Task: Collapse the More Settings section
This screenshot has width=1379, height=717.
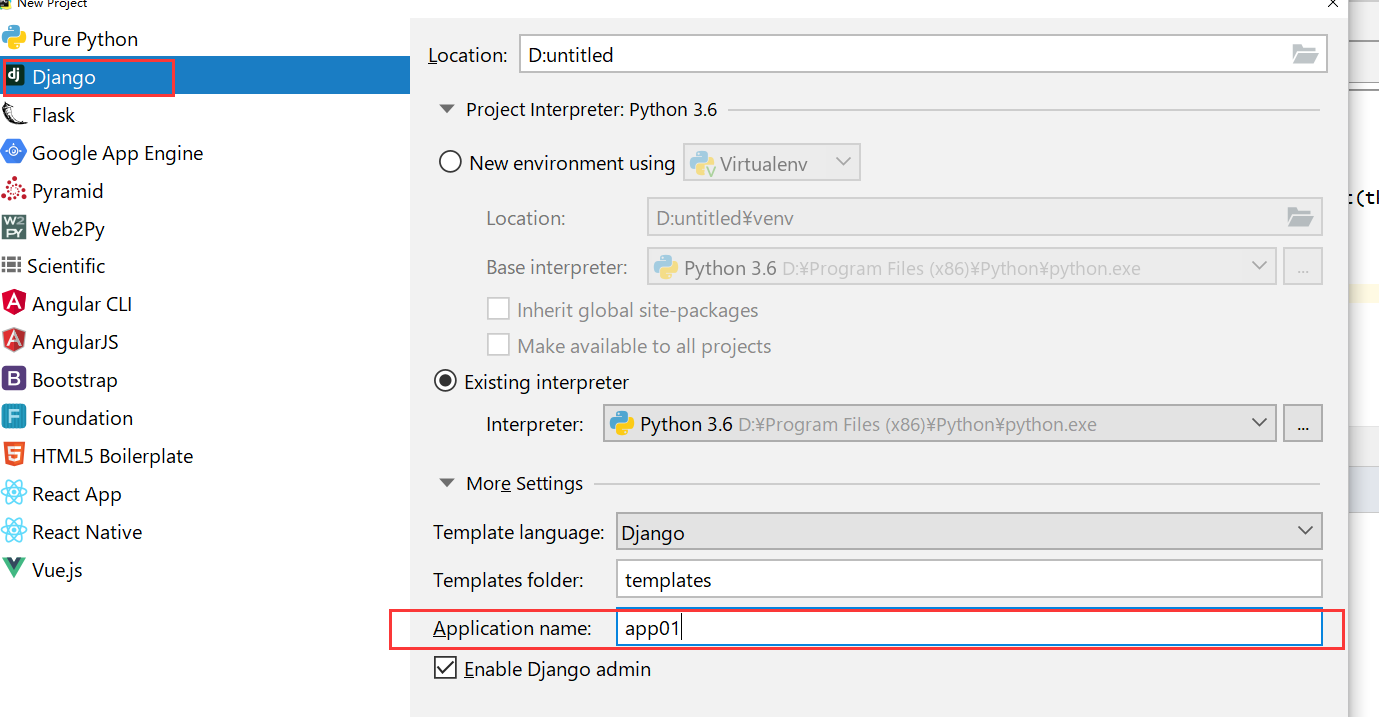Action: [x=446, y=484]
